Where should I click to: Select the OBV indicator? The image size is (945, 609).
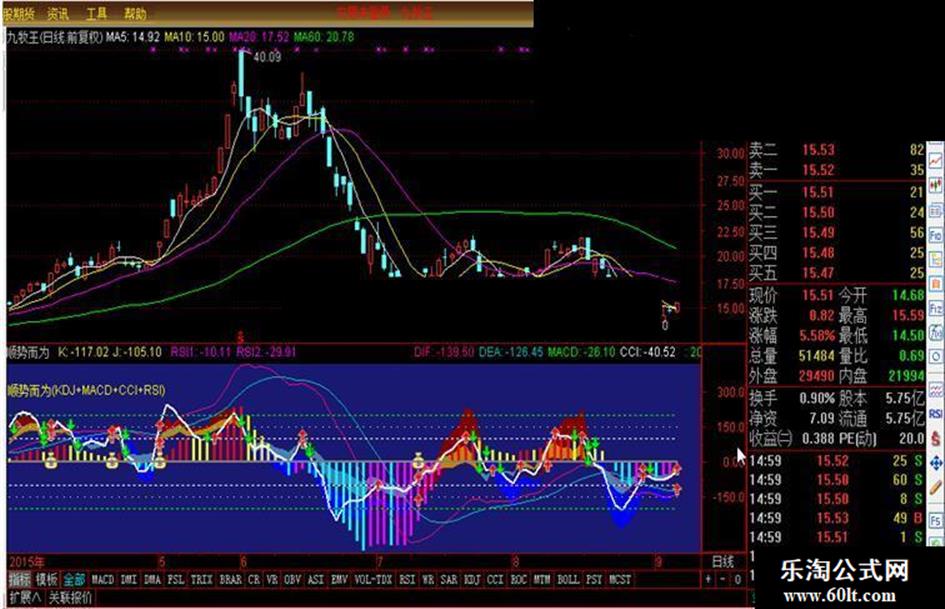(292, 579)
